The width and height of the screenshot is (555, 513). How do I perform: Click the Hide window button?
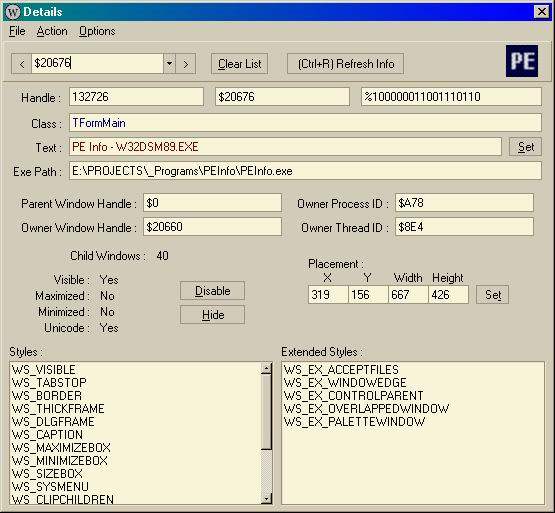click(212, 315)
